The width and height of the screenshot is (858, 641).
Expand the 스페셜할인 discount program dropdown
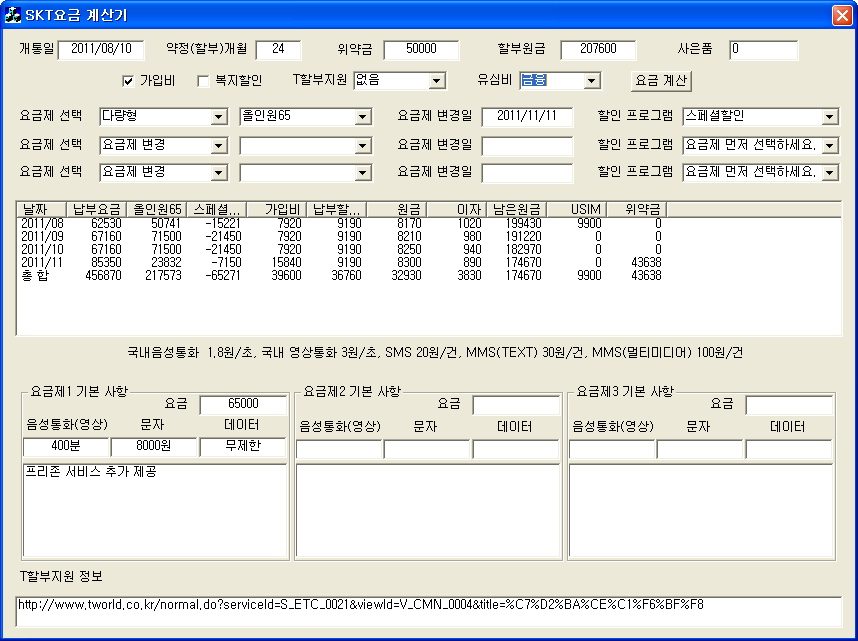830,117
